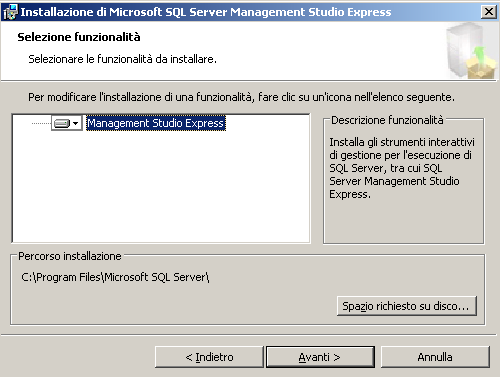Close the installer window with X
Viewport: 500px width, 377px height.
tap(489, 12)
